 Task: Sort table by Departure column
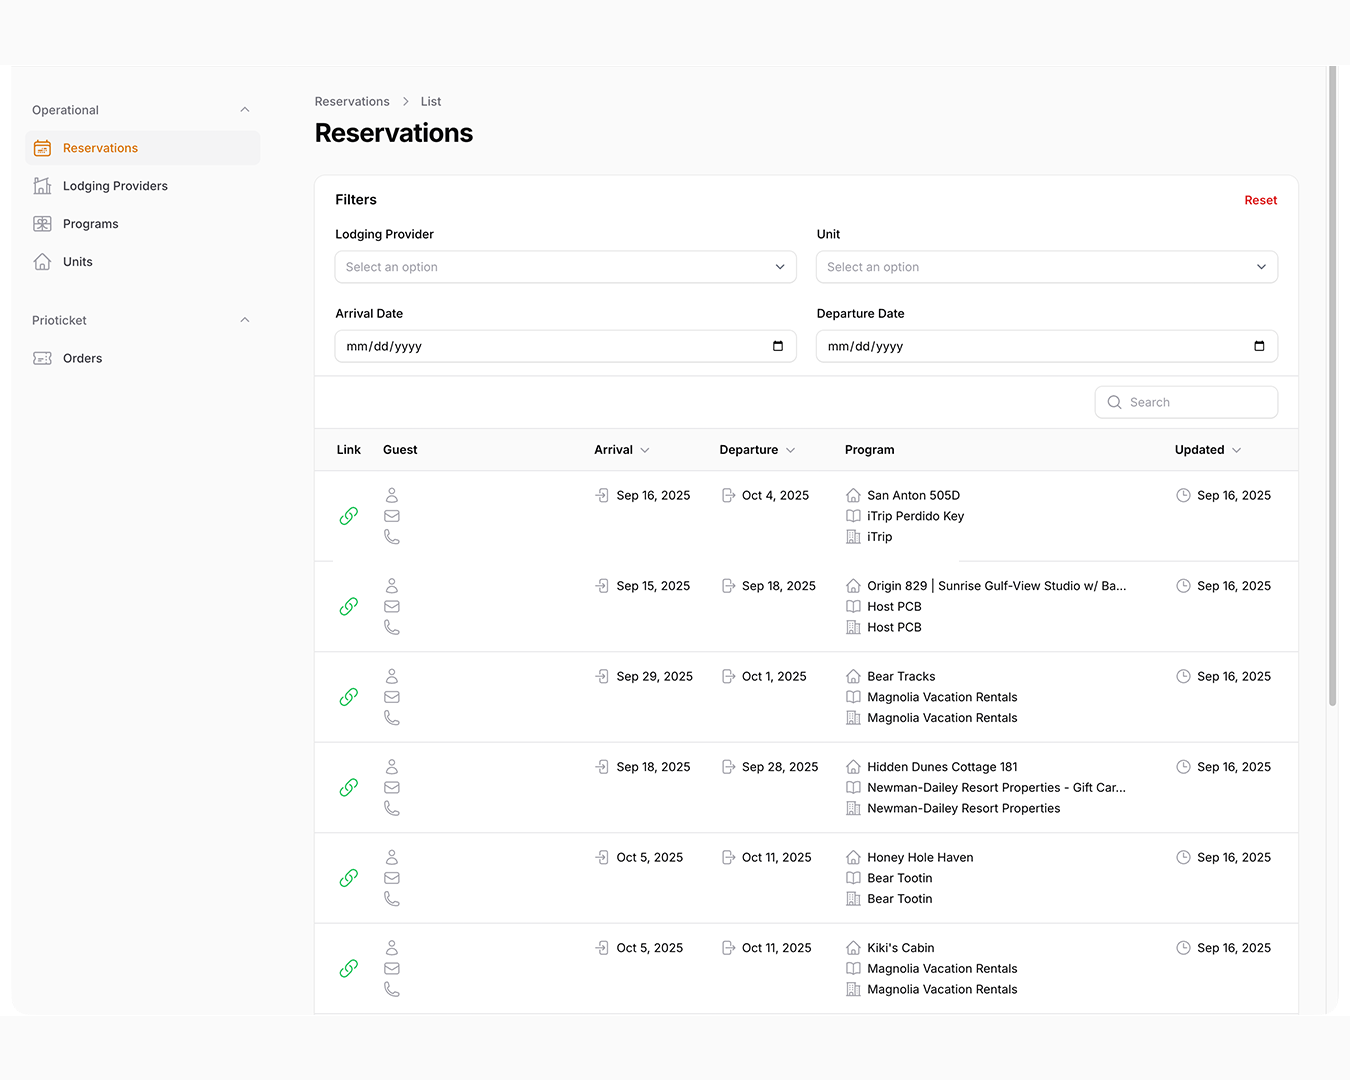point(757,450)
